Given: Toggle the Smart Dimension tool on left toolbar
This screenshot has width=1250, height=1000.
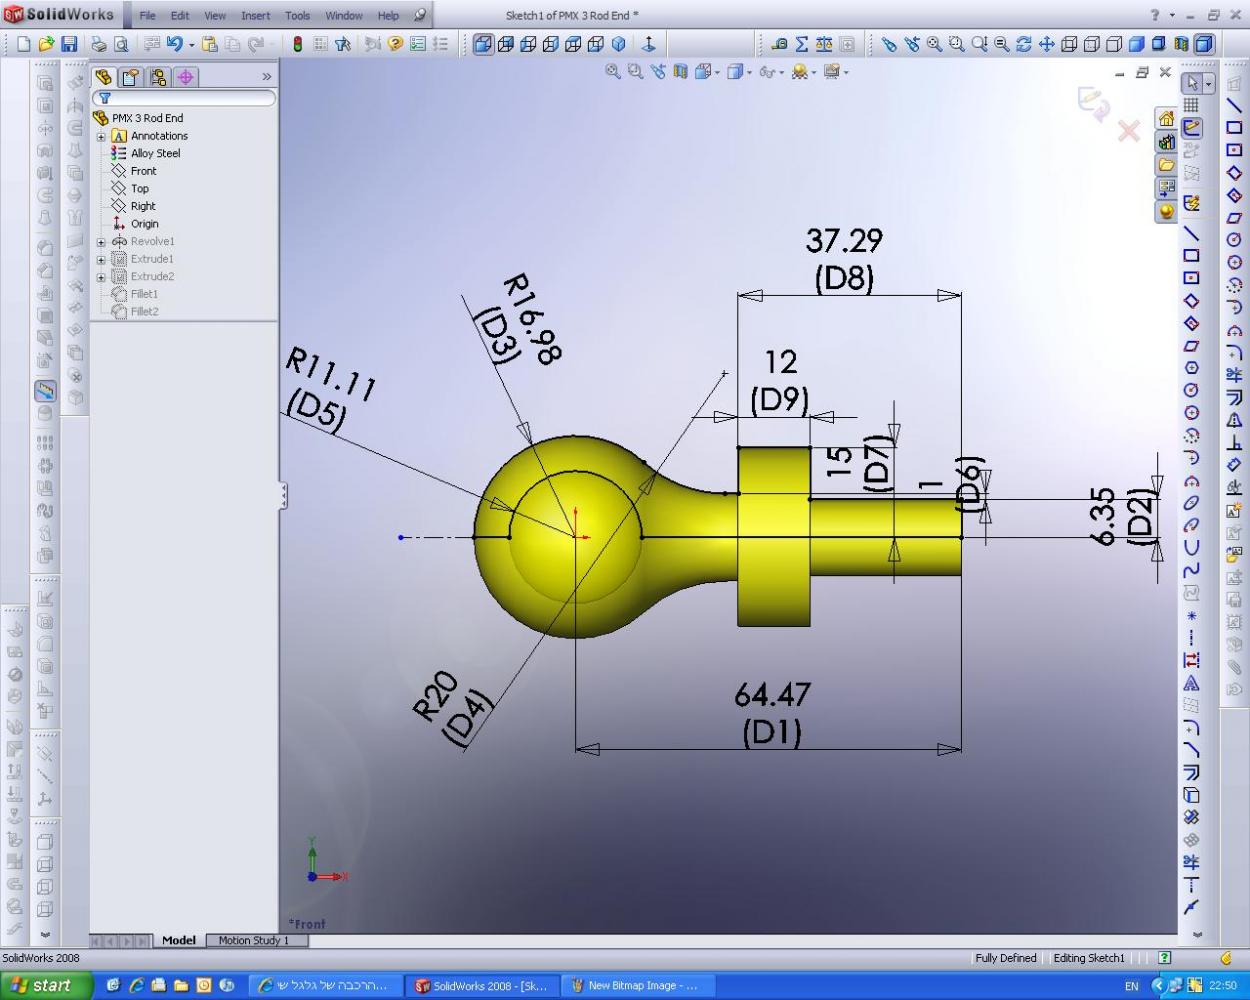Looking at the screenshot, I should 45,391.
